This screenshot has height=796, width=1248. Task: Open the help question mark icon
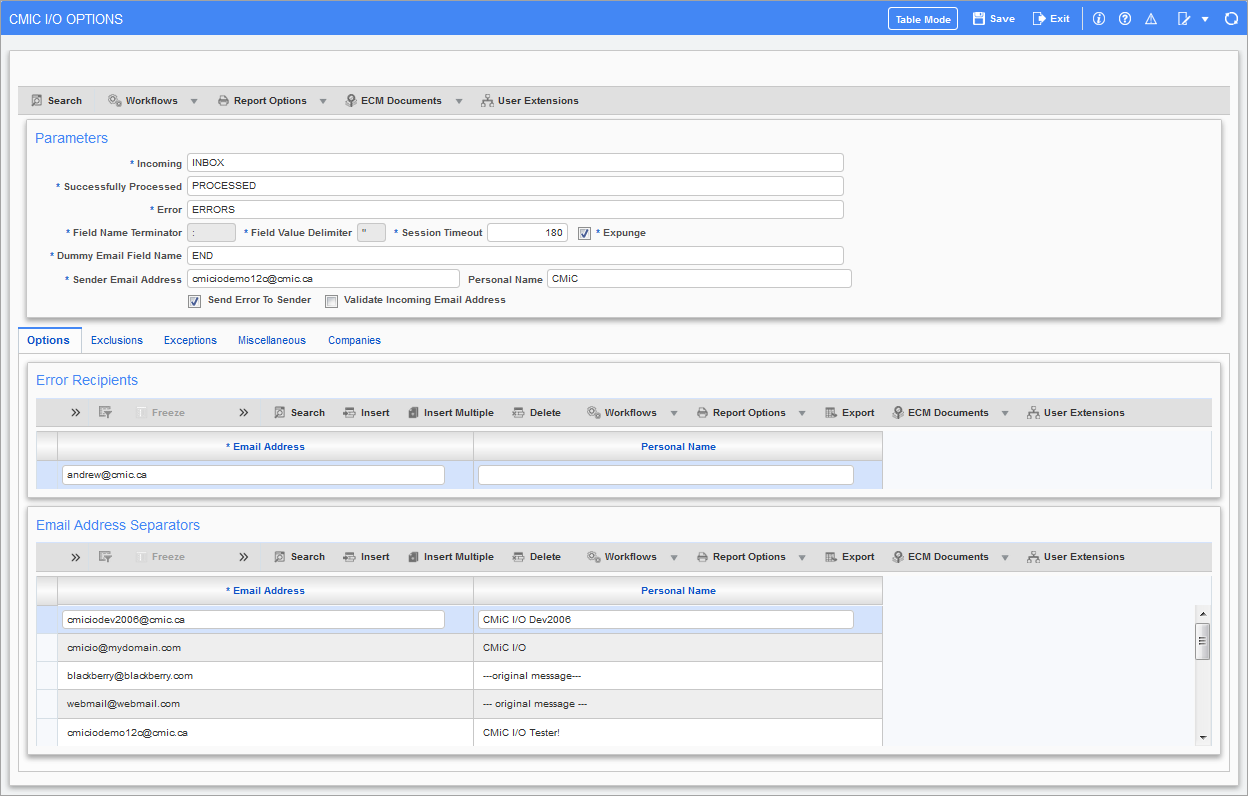tap(1125, 19)
